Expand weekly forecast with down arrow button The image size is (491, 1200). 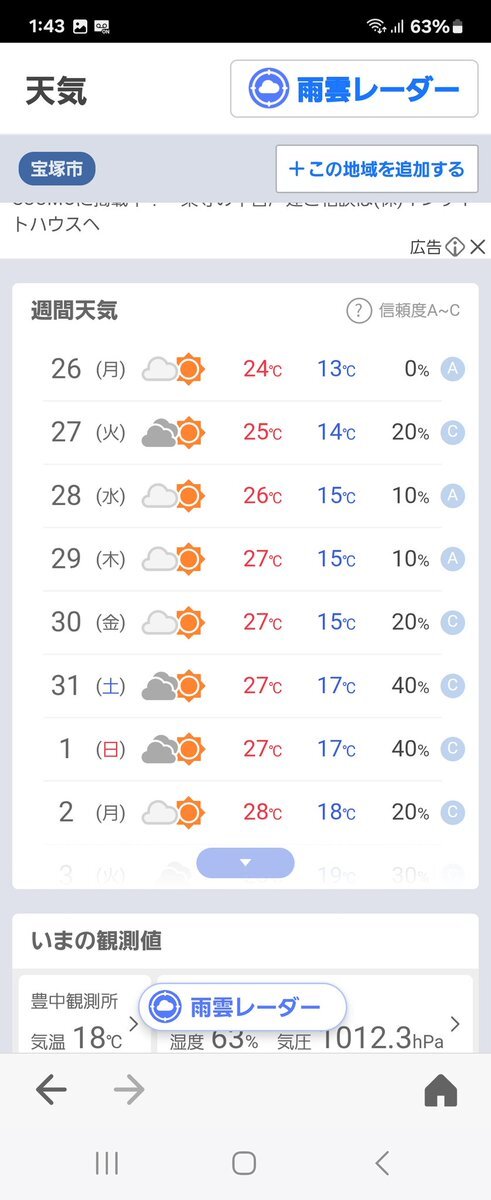245,862
